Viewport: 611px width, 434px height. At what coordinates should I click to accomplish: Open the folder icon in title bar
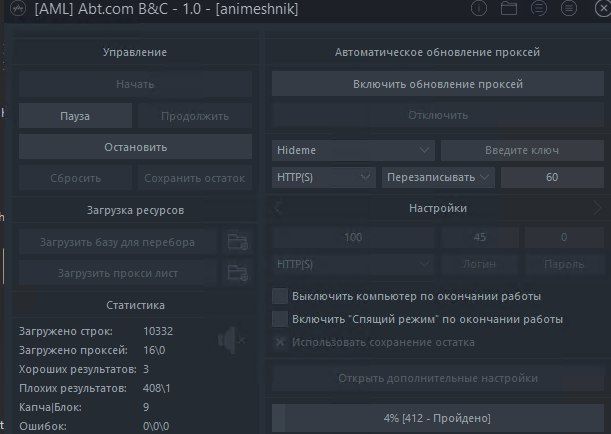pos(508,10)
